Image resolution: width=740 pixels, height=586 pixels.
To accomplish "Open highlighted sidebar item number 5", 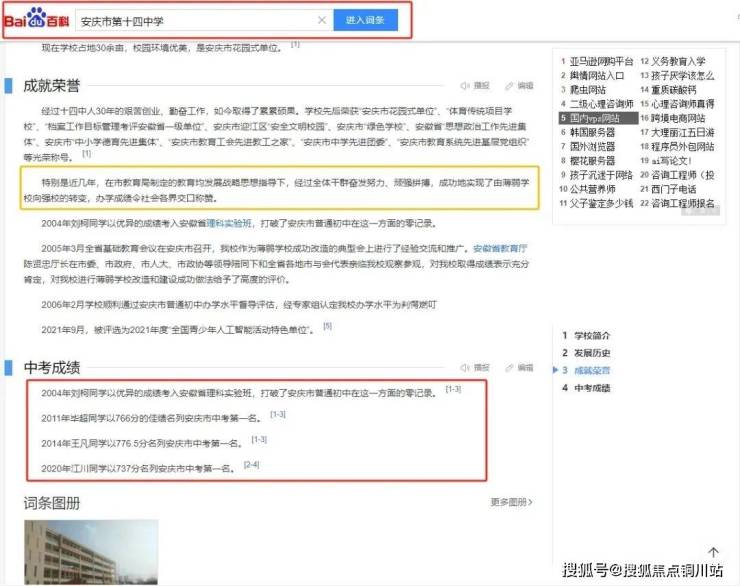I will coord(598,118).
